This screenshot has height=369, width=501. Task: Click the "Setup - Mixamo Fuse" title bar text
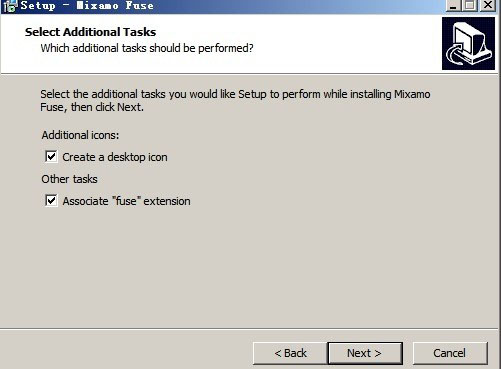tap(87, 6)
